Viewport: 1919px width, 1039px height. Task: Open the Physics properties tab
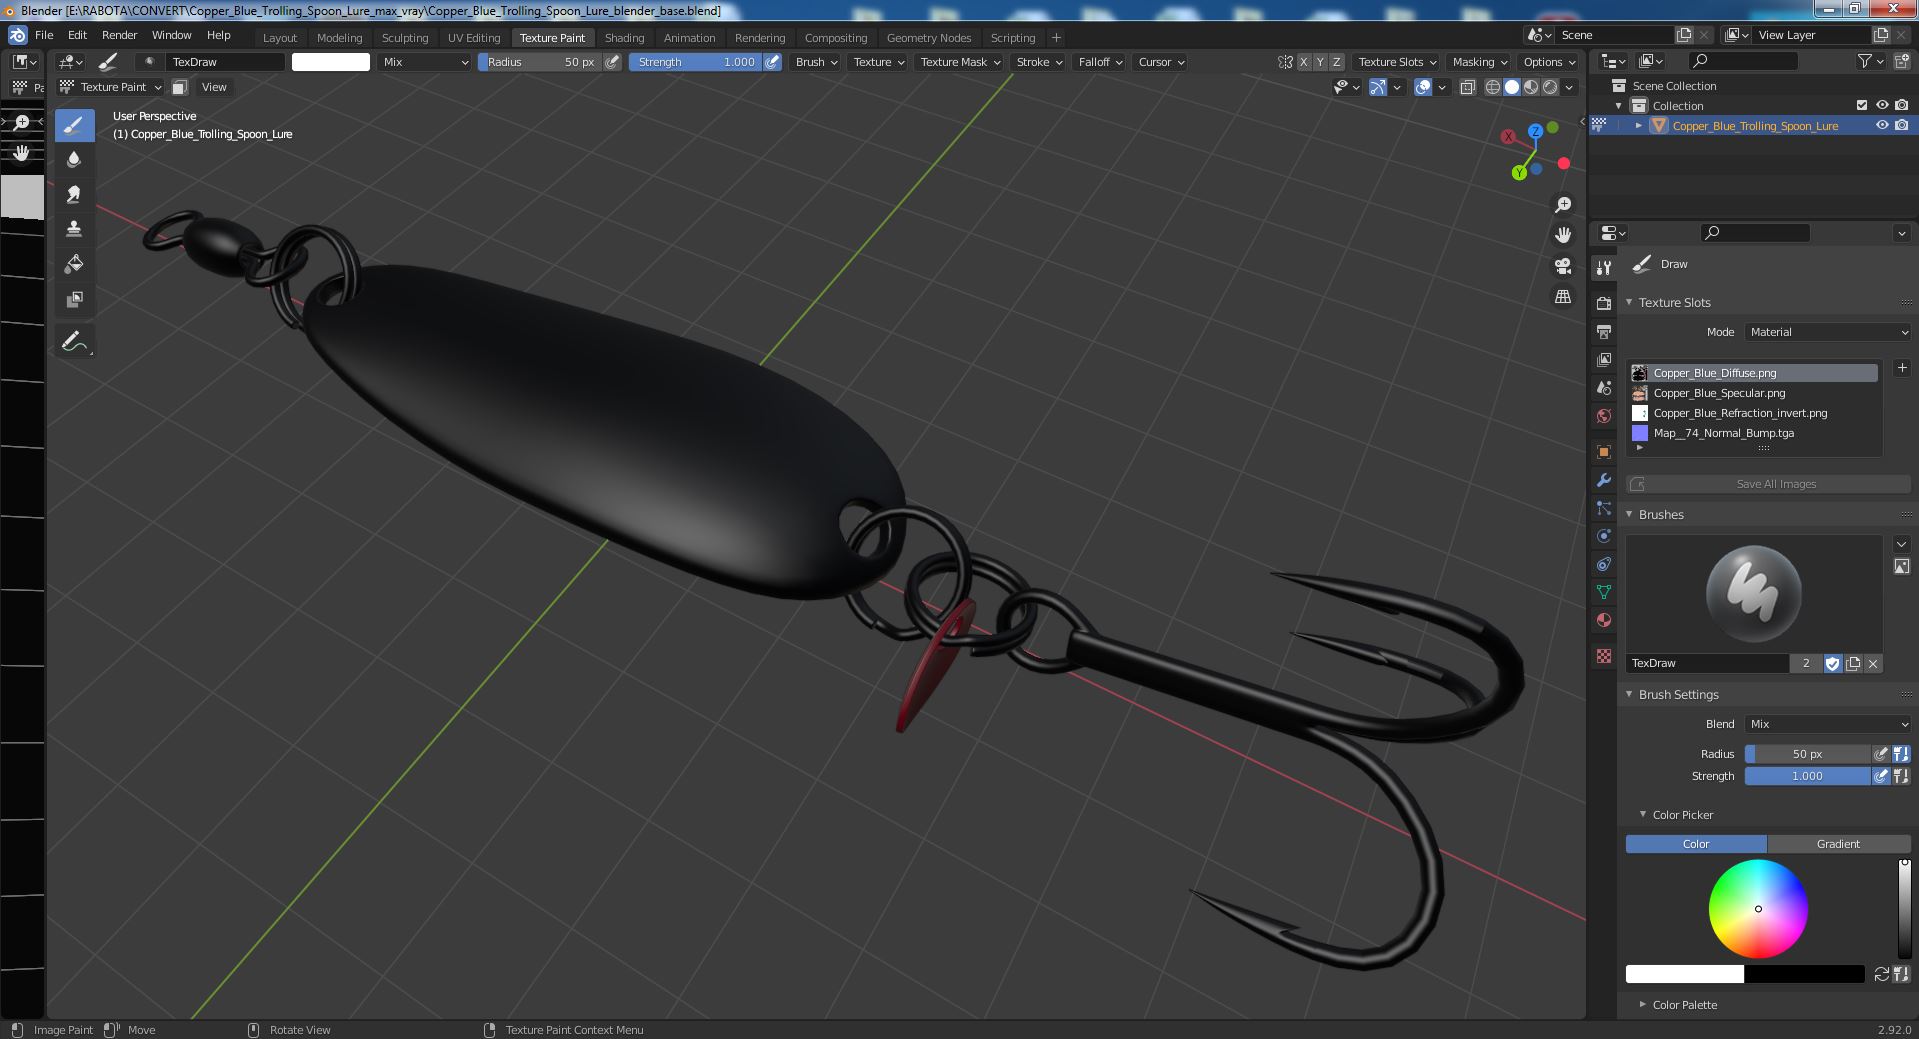point(1604,536)
